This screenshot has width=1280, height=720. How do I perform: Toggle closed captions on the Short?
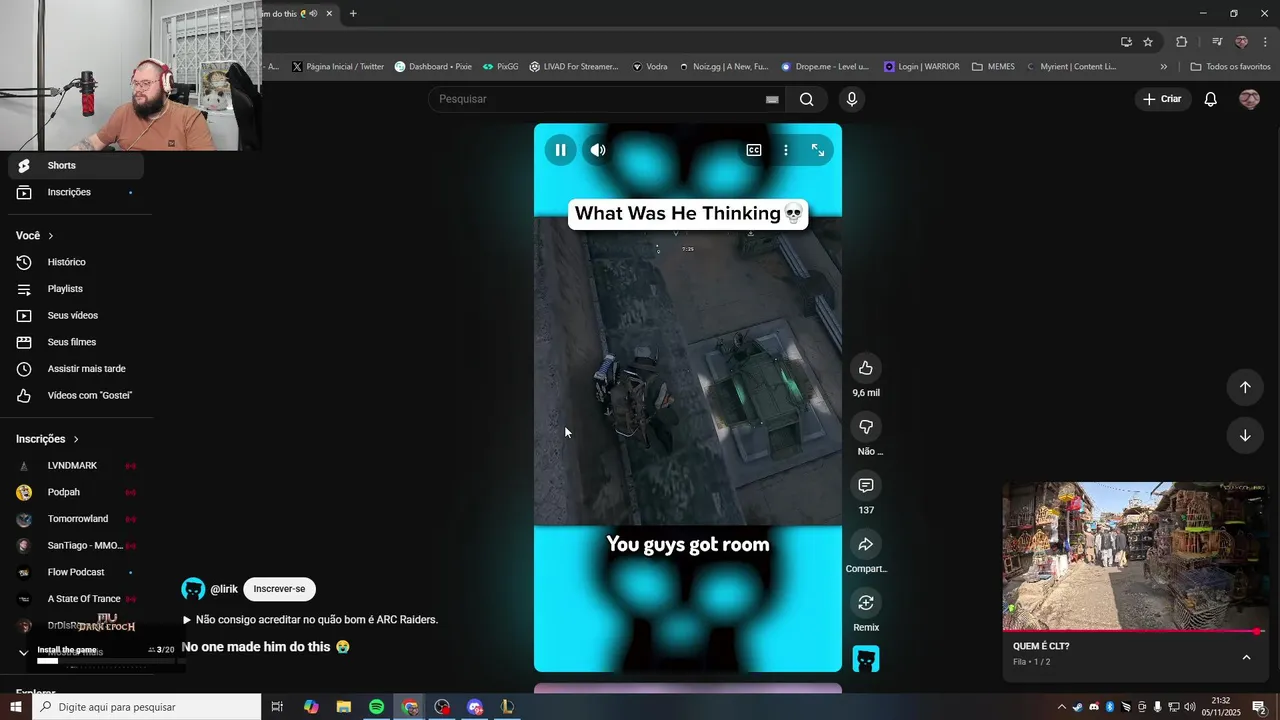click(754, 150)
